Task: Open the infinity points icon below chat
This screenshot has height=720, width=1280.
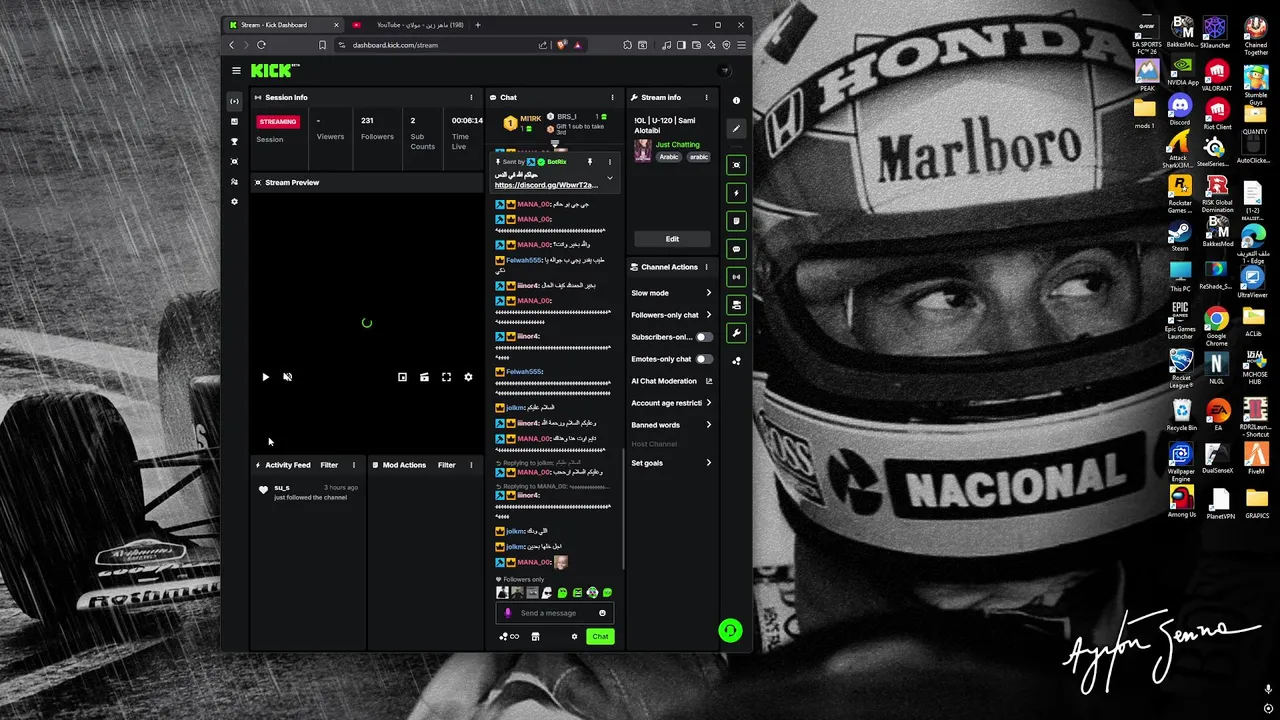Action: point(510,636)
